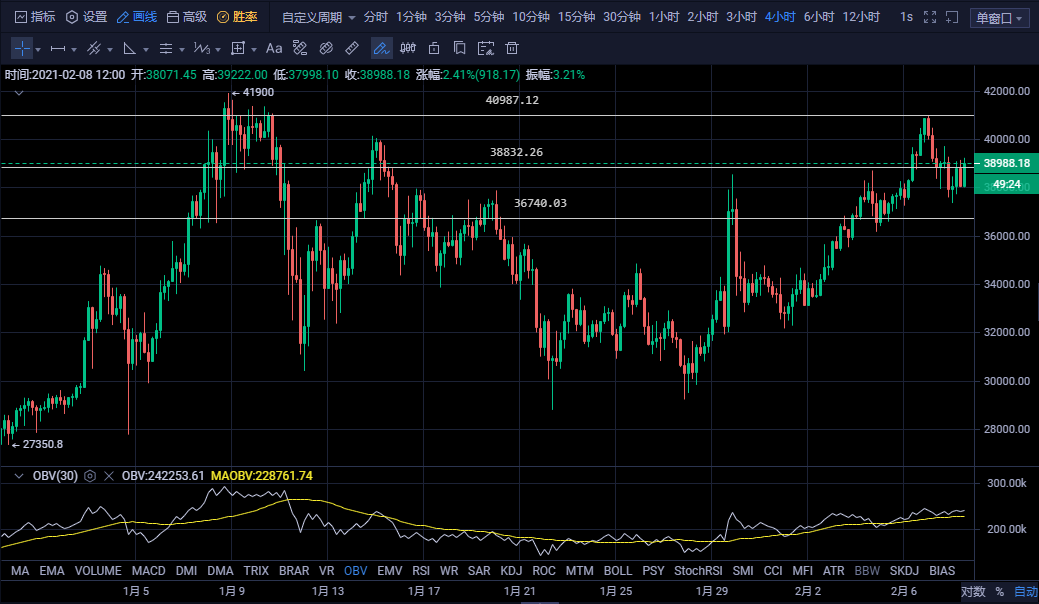The height and width of the screenshot is (604, 1039).
Task: Enter fullscreen chart mode icon
Action: pos(930,17)
